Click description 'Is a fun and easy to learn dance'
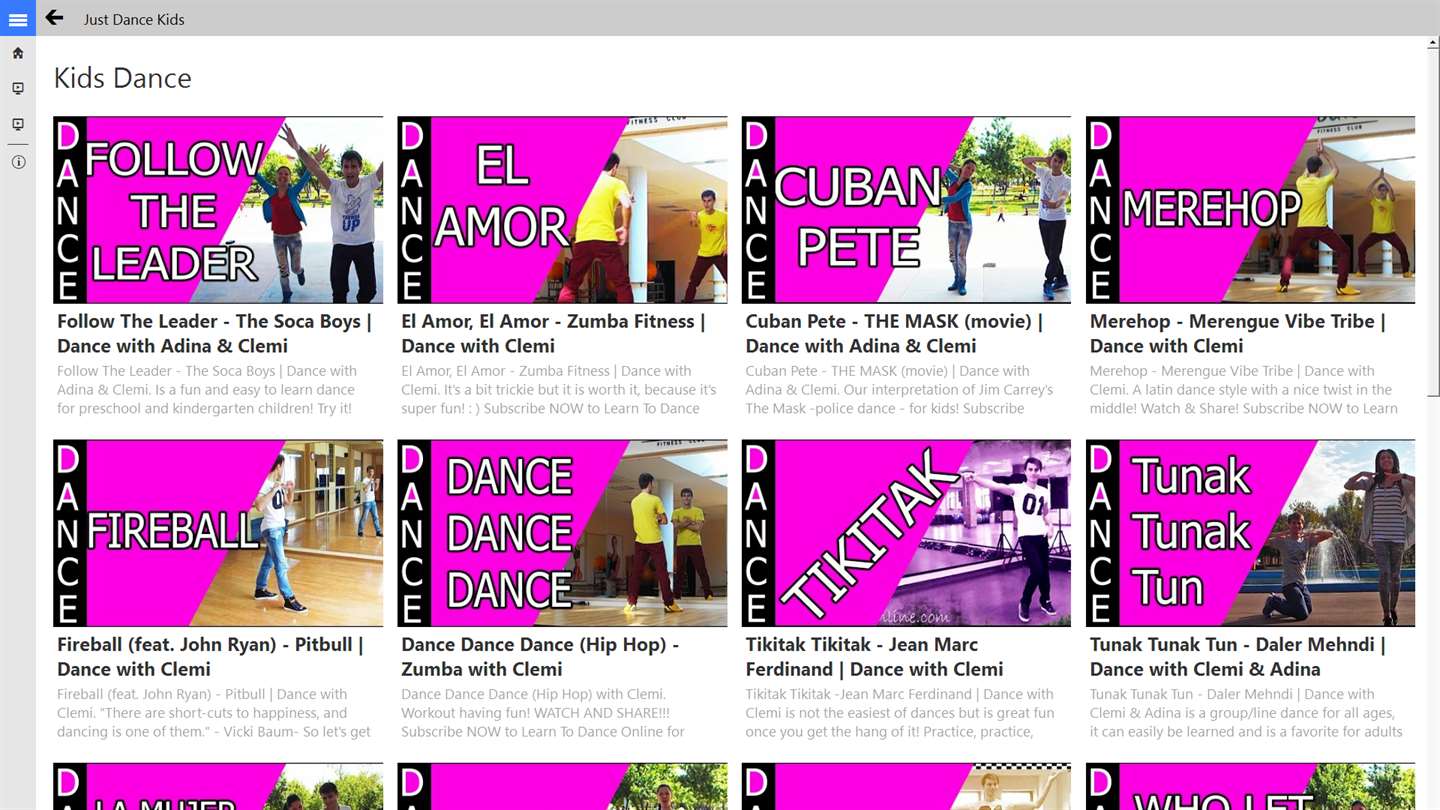 point(250,390)
